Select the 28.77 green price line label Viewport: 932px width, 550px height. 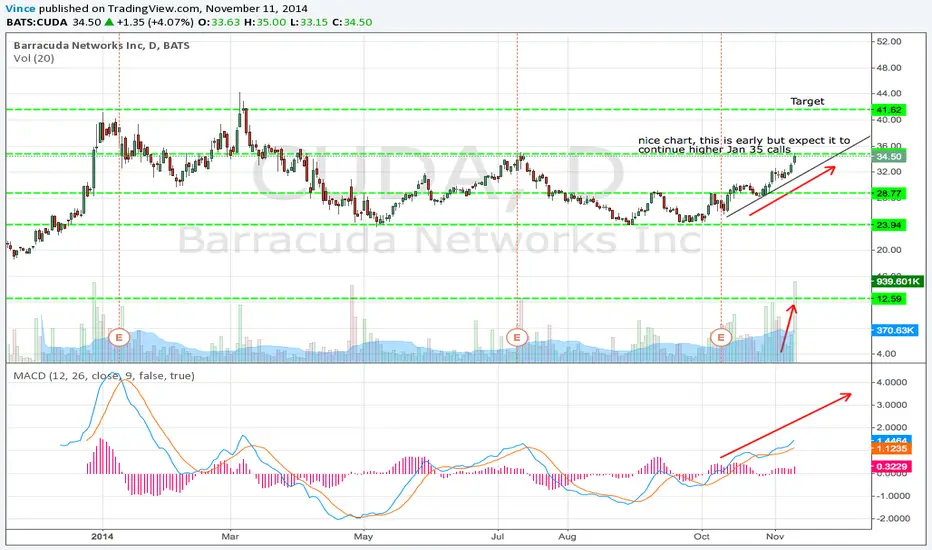click(889, 193)
